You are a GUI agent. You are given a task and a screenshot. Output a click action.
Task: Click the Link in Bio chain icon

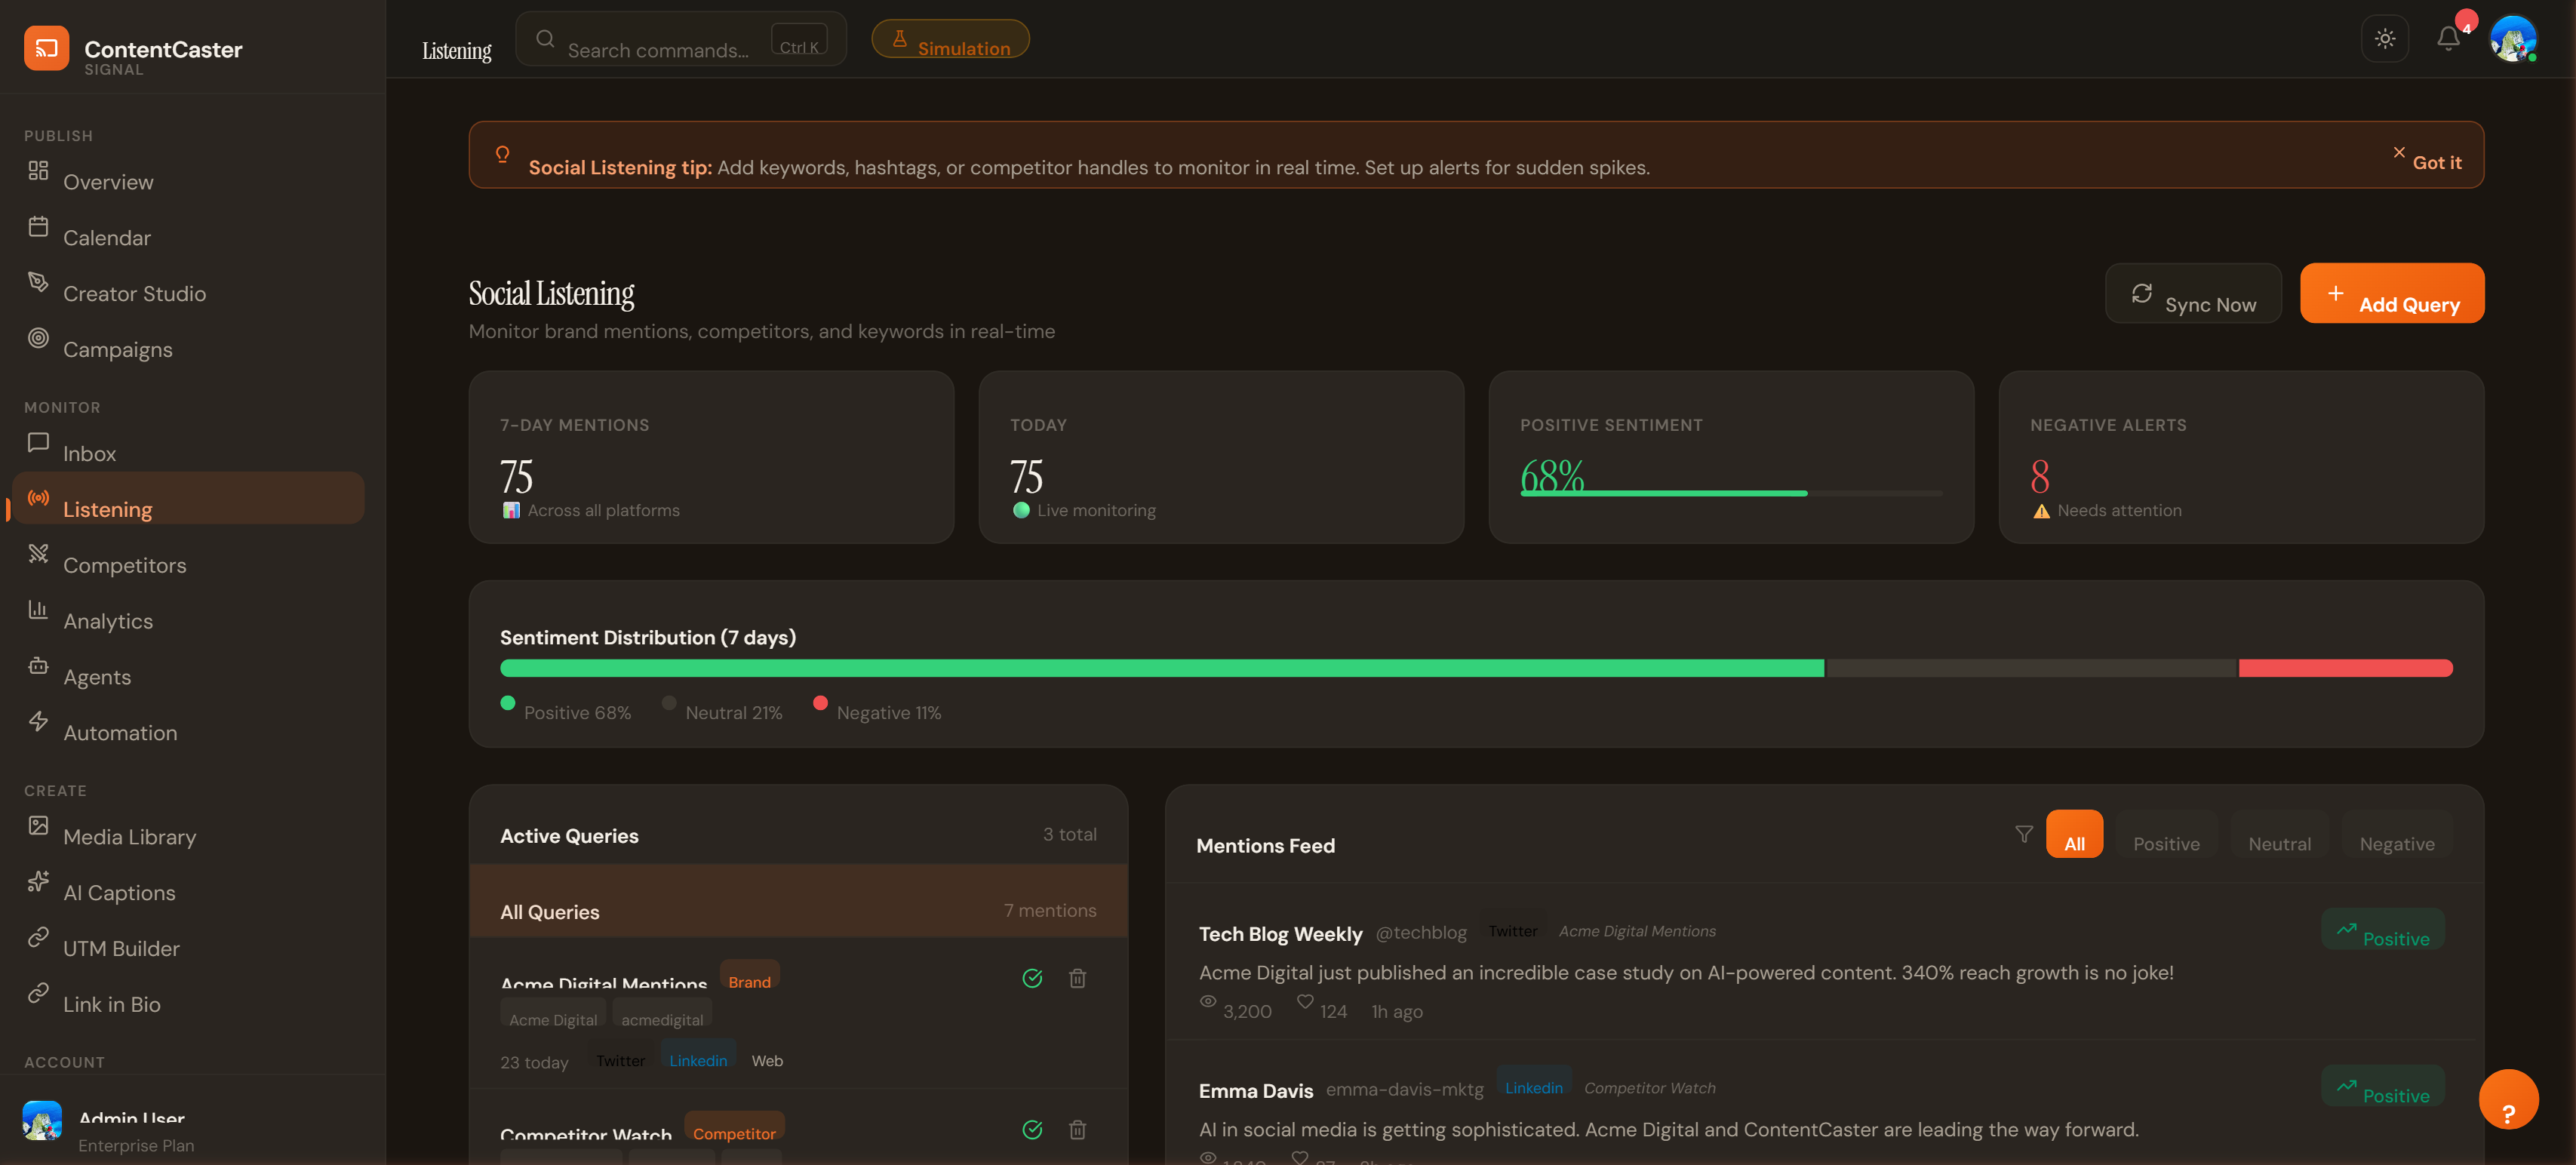click(38, 994)
